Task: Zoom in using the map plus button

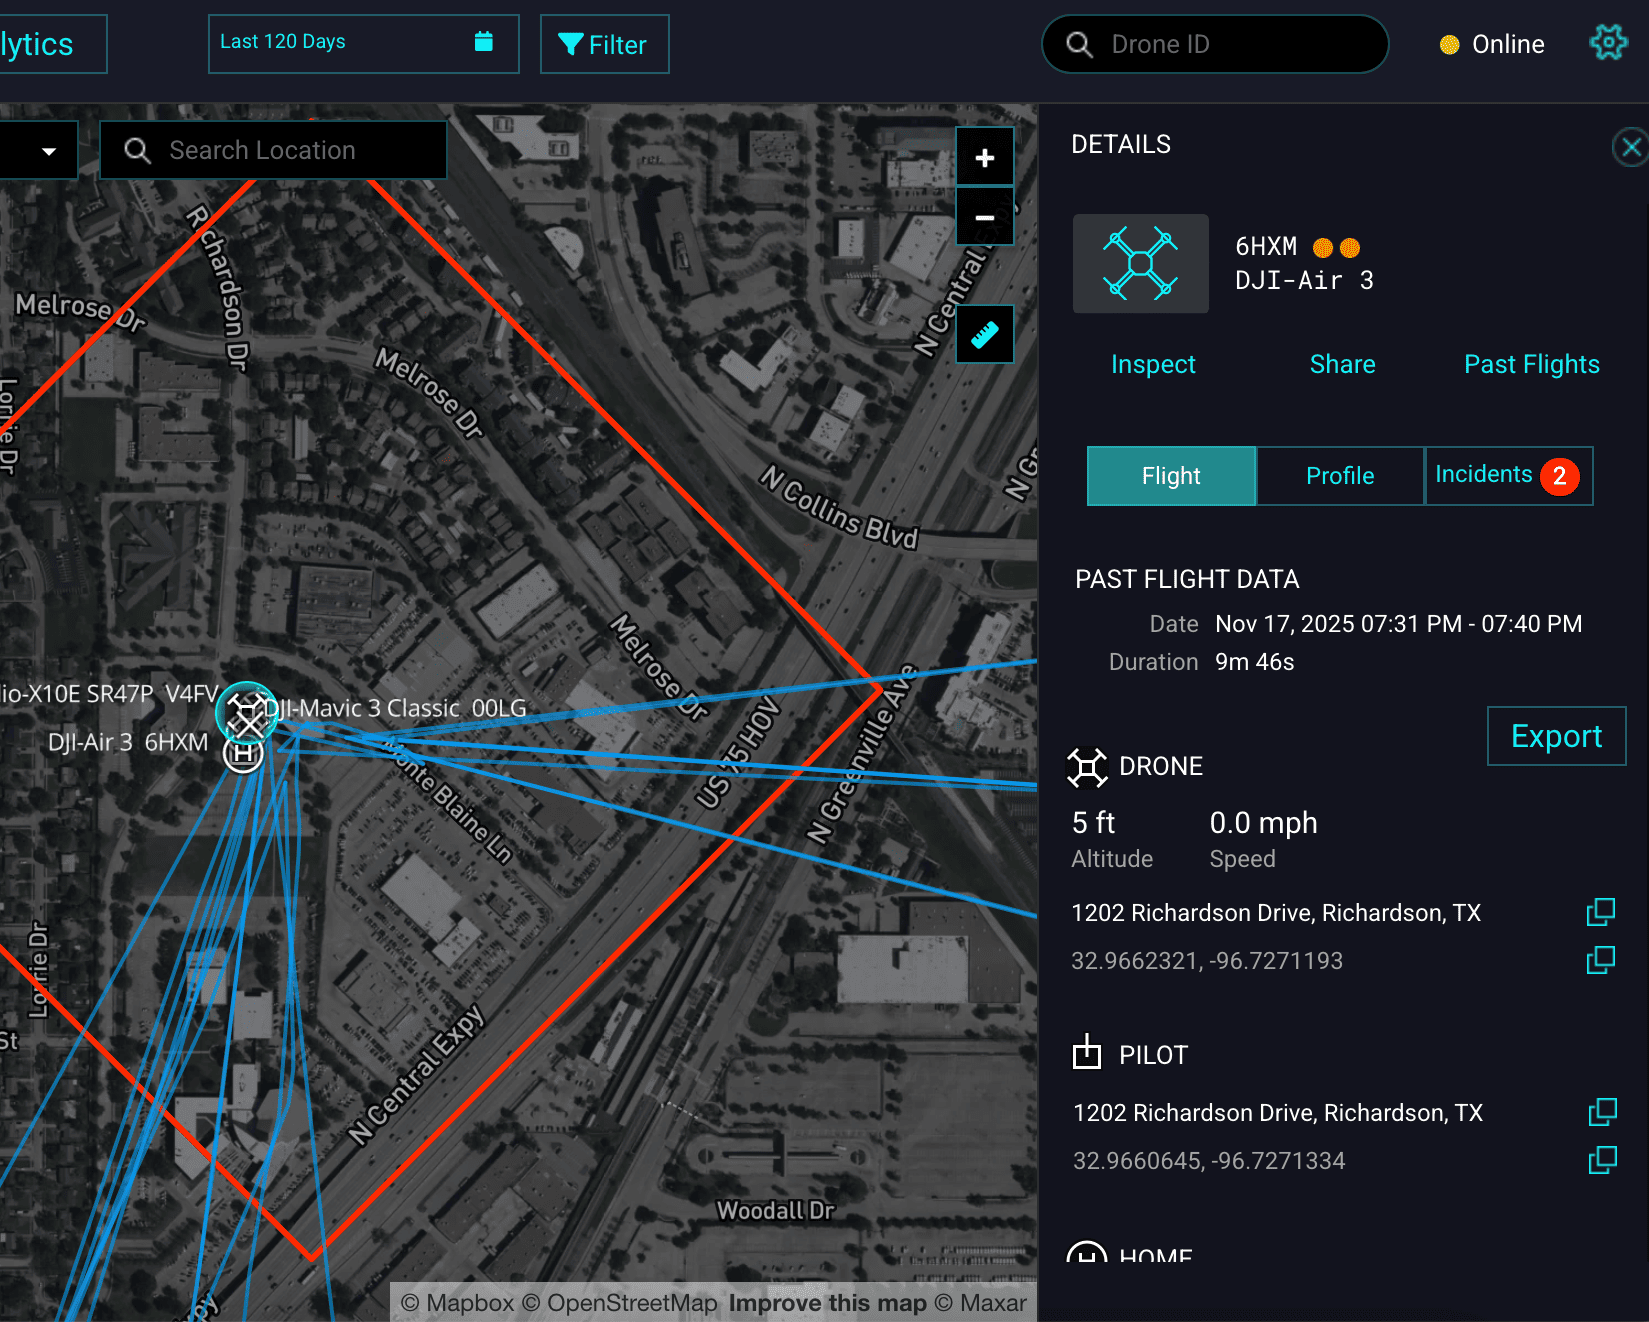Action: click(x=985, y=156)
